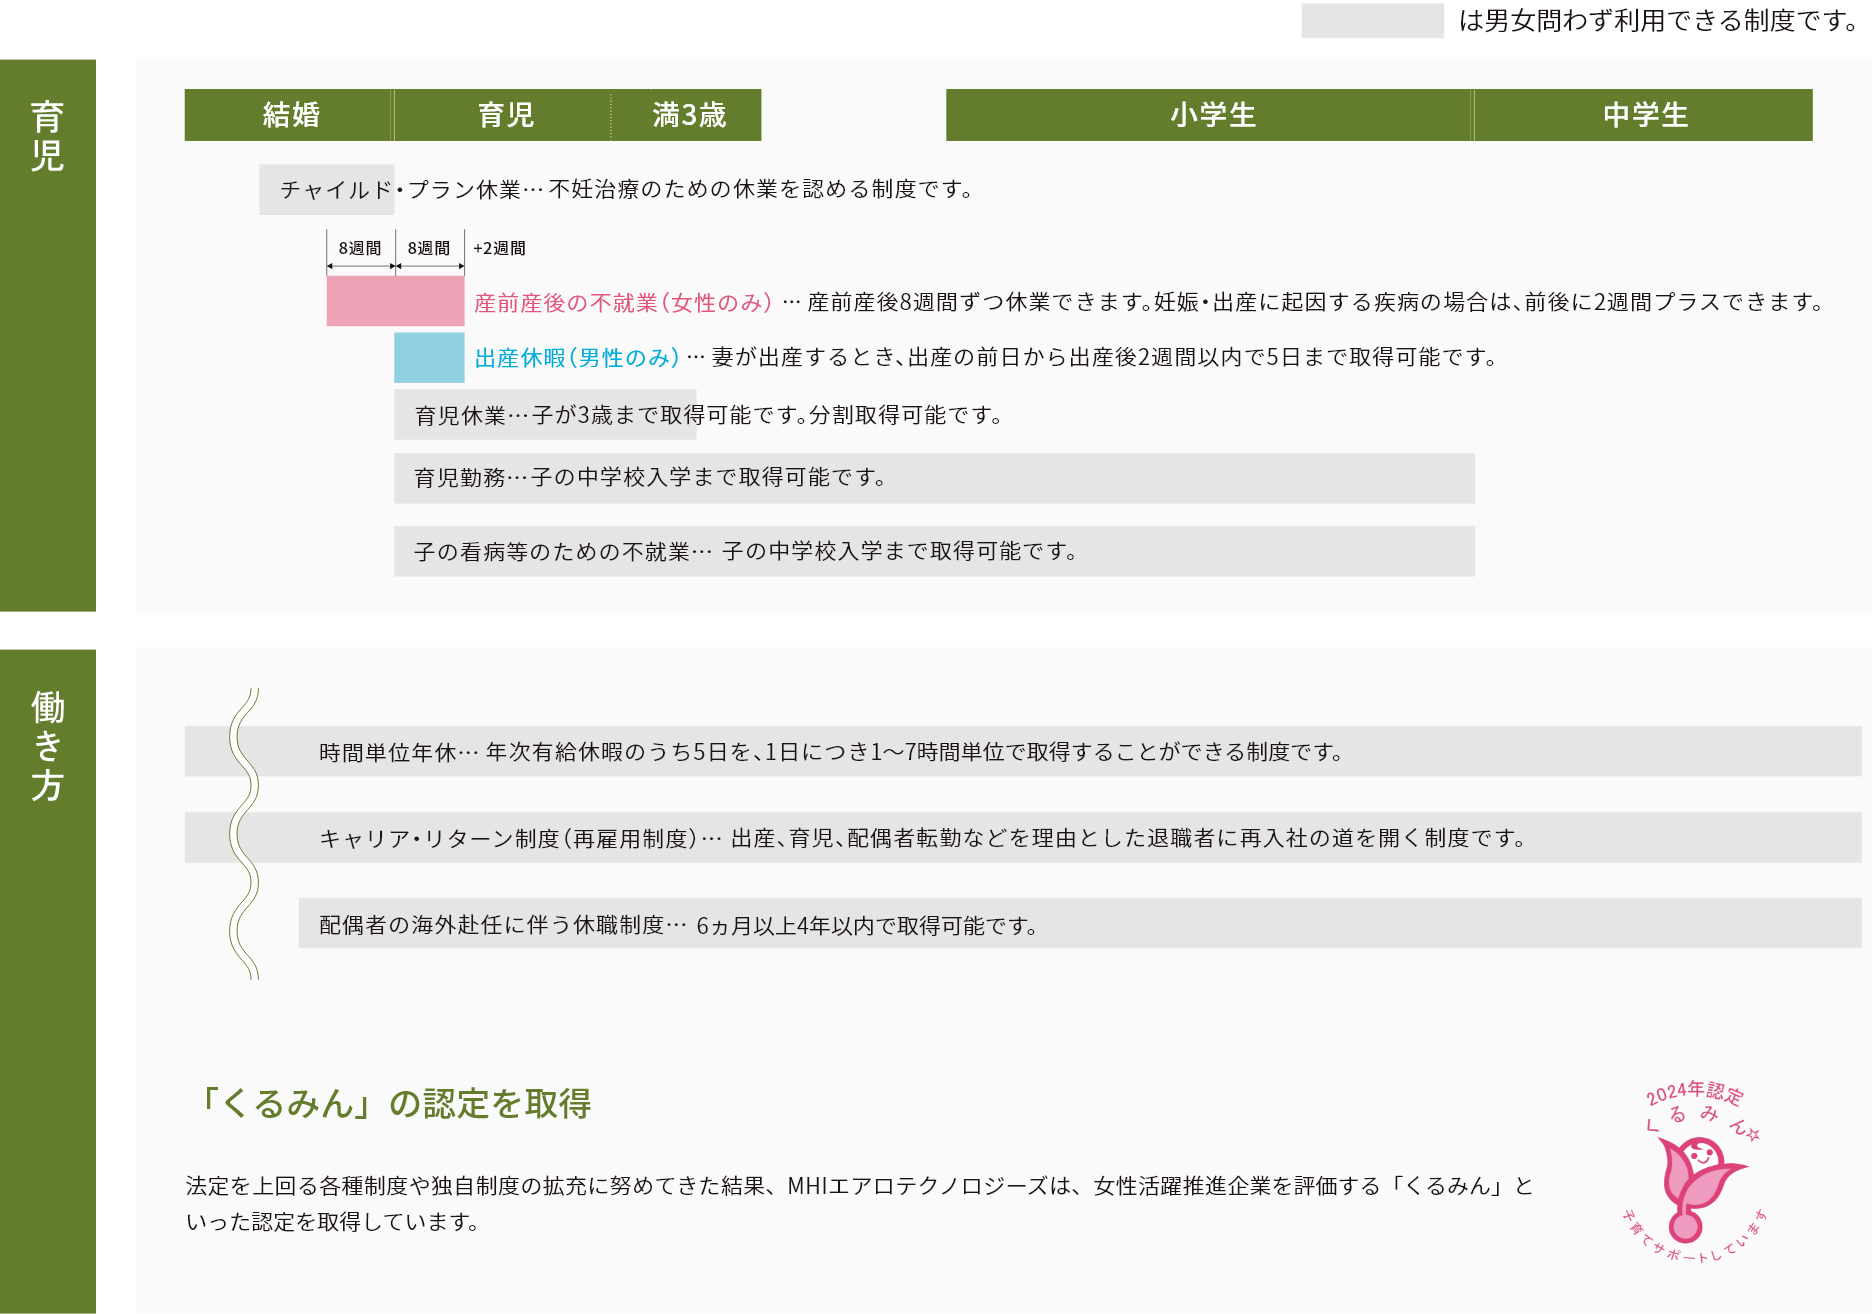Viewport: 1872px width, 1314px height.
Task: Toggle the 結婚 timeline stage
Action: (x=288, y=115)
